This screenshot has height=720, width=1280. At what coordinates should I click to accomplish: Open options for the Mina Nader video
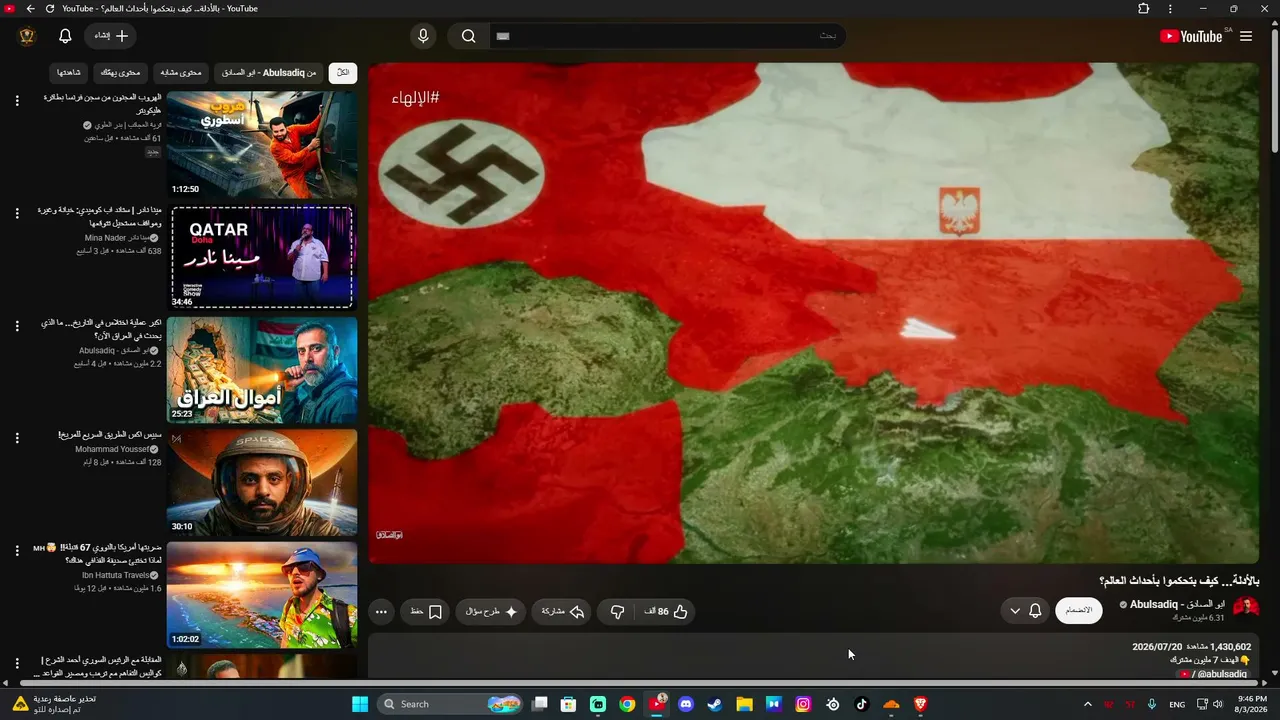point(17,213)
